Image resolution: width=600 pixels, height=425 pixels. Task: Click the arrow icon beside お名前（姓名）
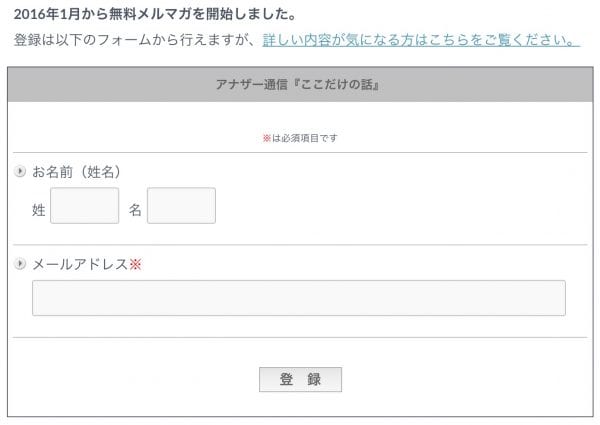coord(20,171)
